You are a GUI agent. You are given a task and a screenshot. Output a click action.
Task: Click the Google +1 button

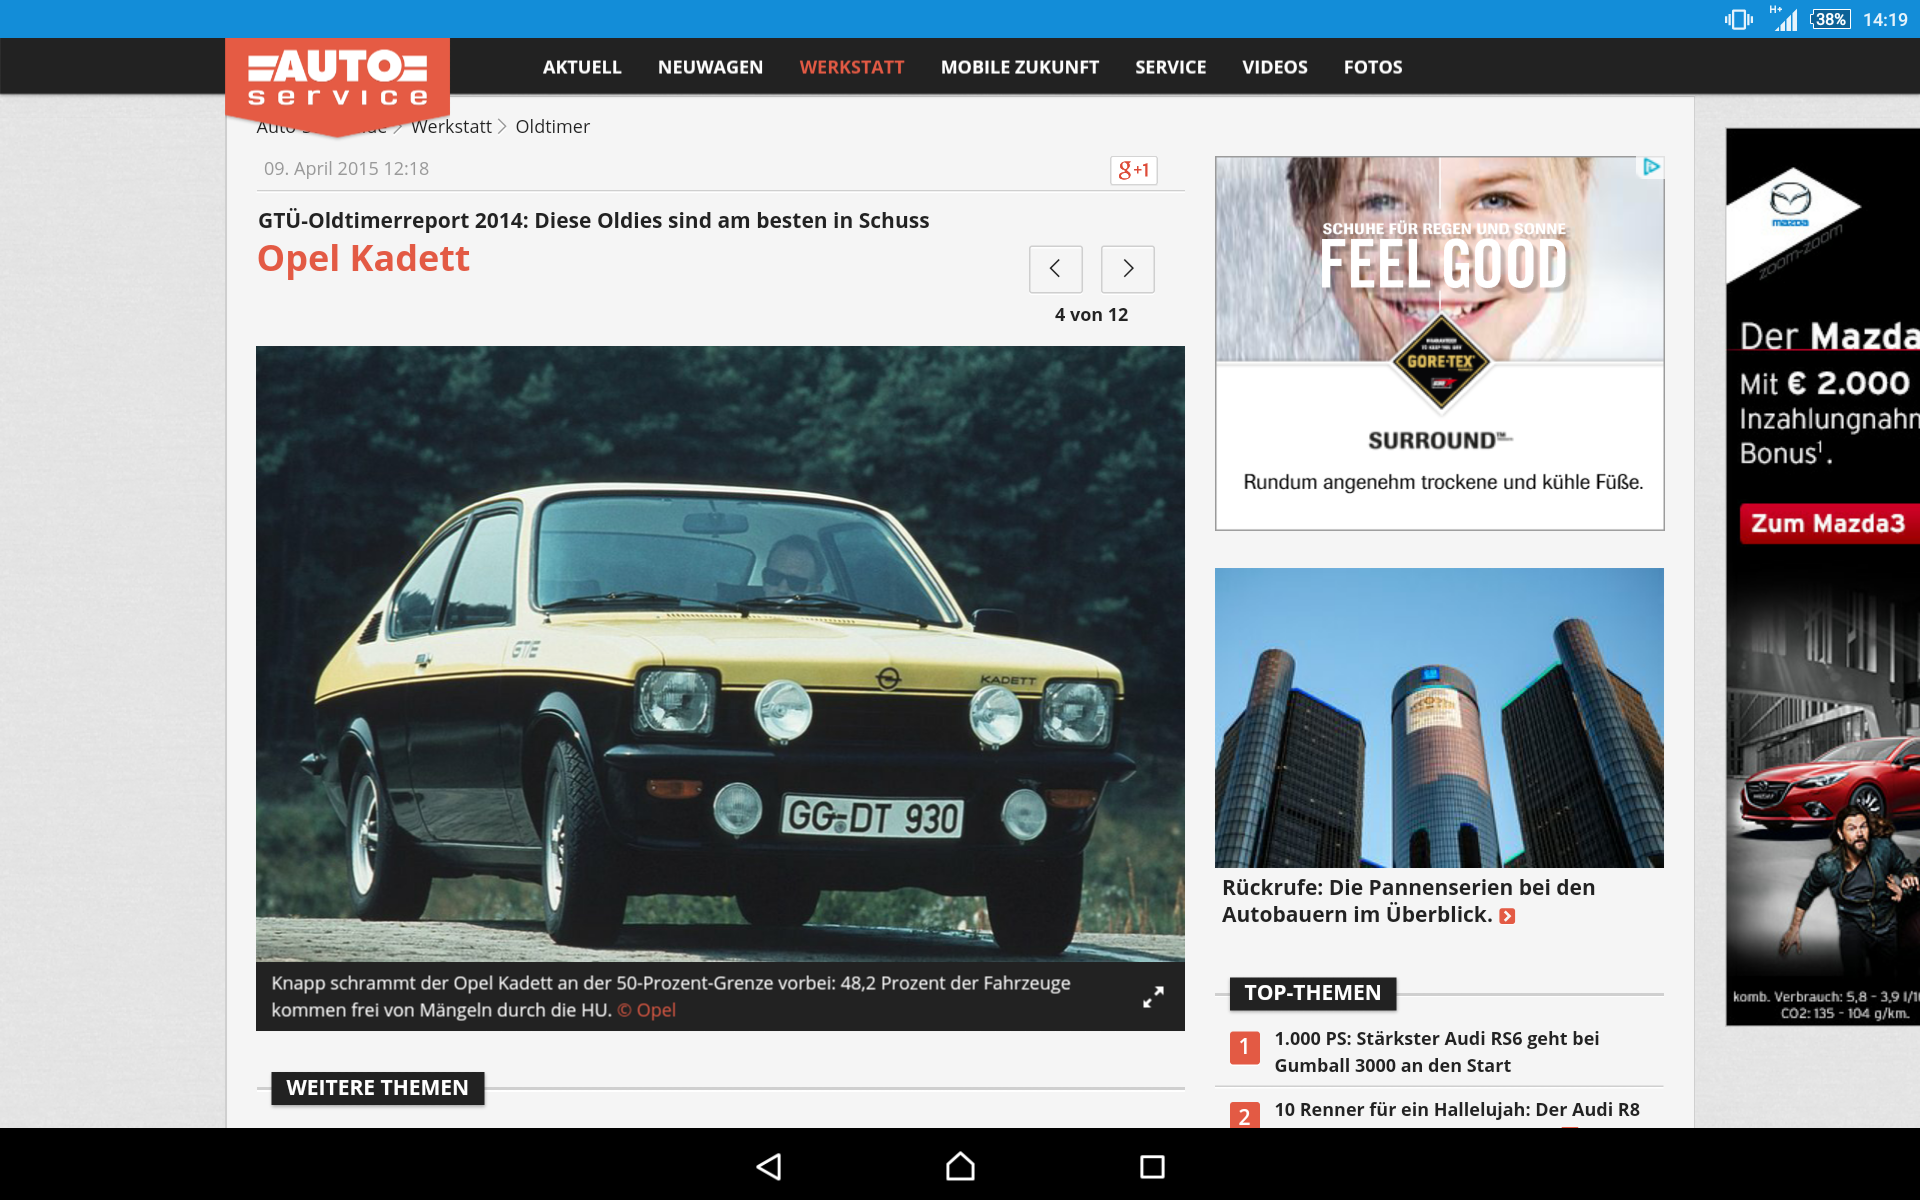coord(1133,170)
